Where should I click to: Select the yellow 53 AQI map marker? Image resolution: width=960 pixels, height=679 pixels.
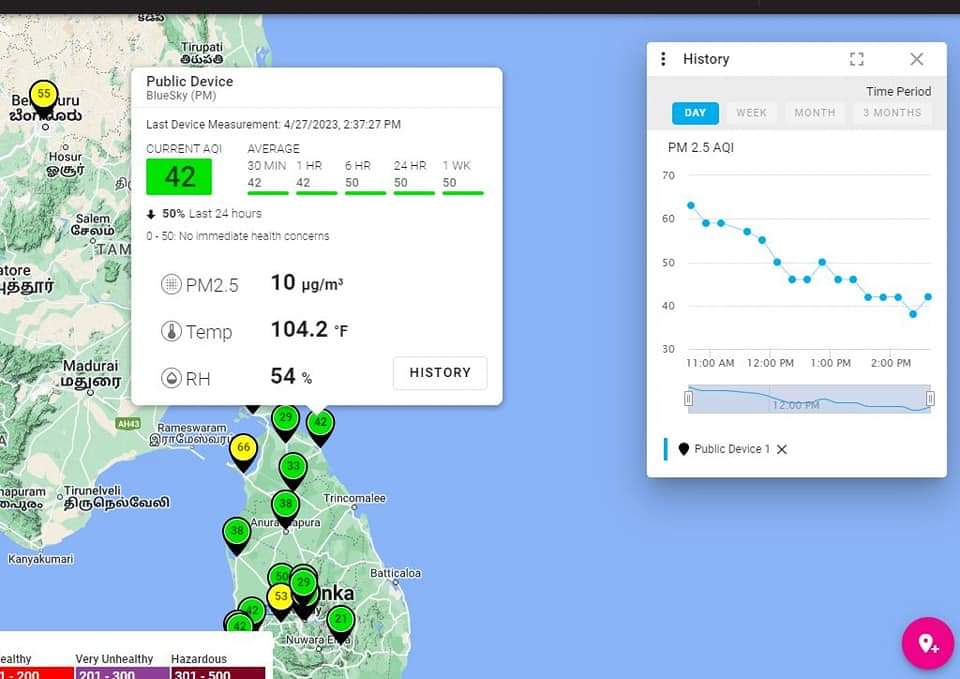click(281, 598)
